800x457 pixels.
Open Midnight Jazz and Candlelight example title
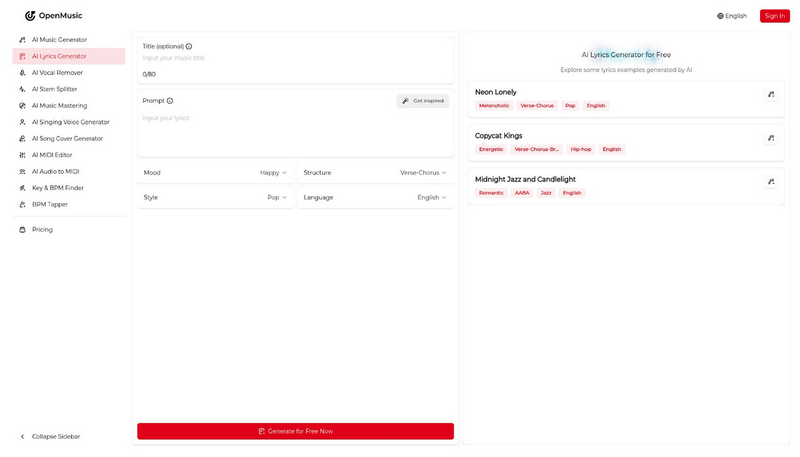click(525, 180)
